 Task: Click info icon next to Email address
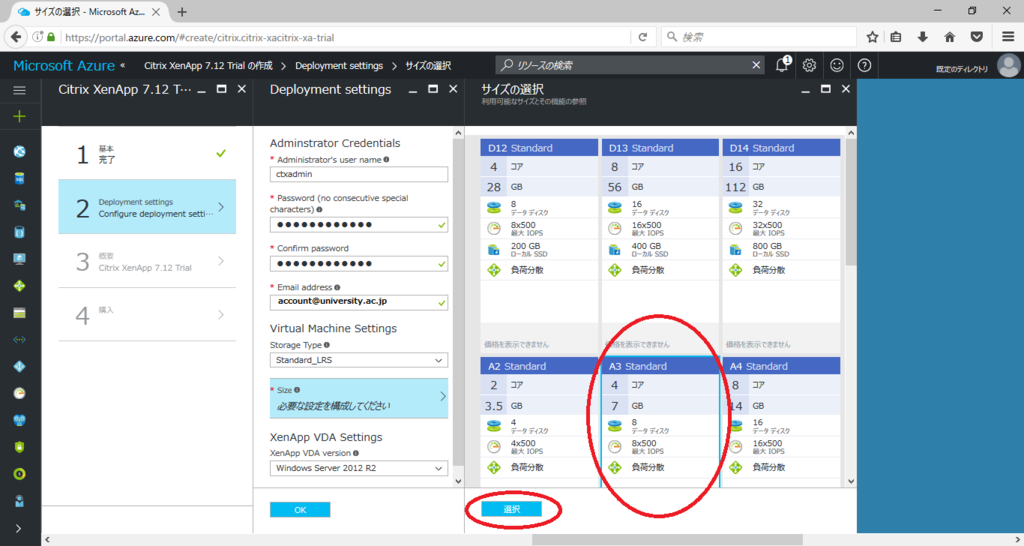[337, 287]
